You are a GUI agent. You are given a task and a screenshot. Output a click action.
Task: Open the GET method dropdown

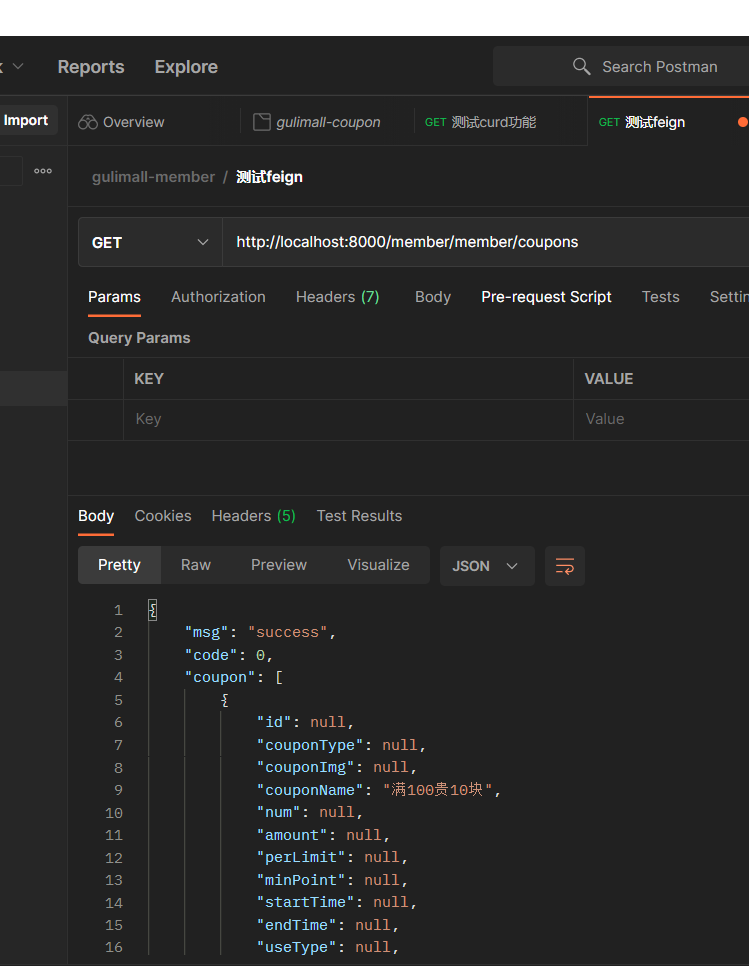pos(150,242)
